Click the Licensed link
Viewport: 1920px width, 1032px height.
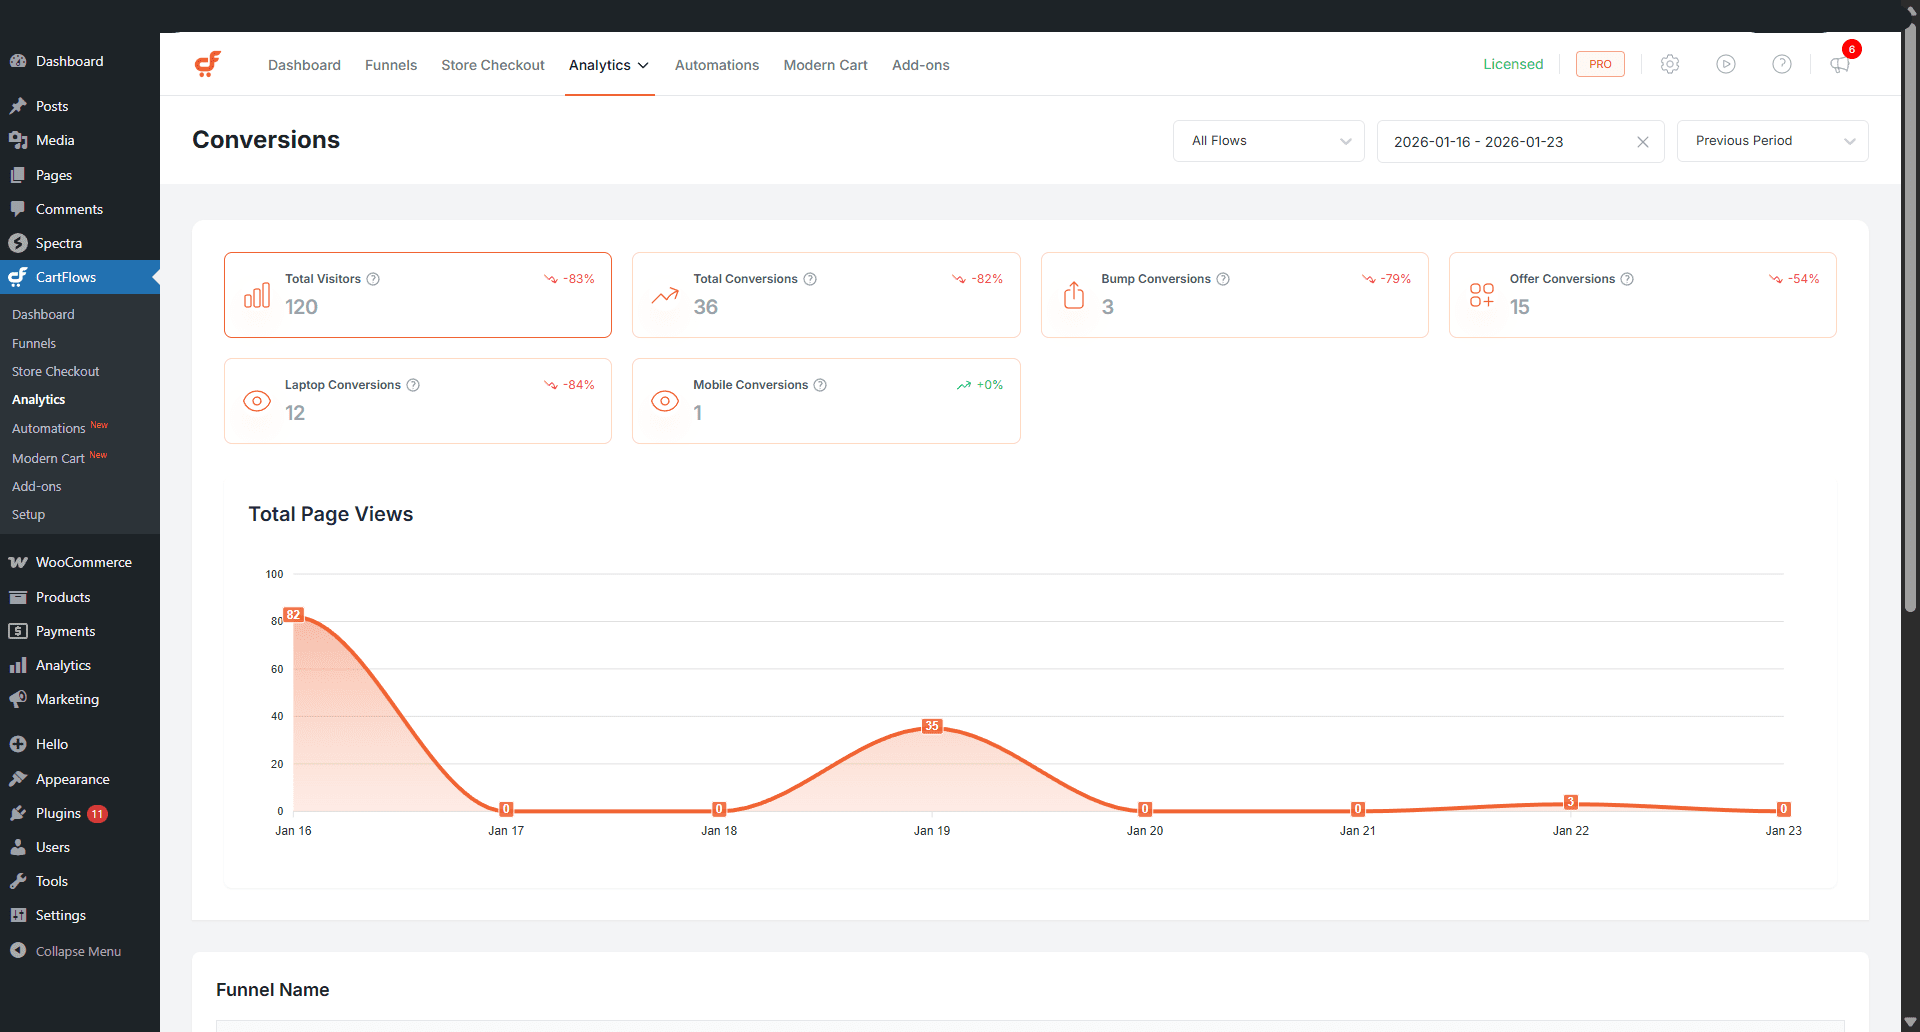tap(1513, 64)
